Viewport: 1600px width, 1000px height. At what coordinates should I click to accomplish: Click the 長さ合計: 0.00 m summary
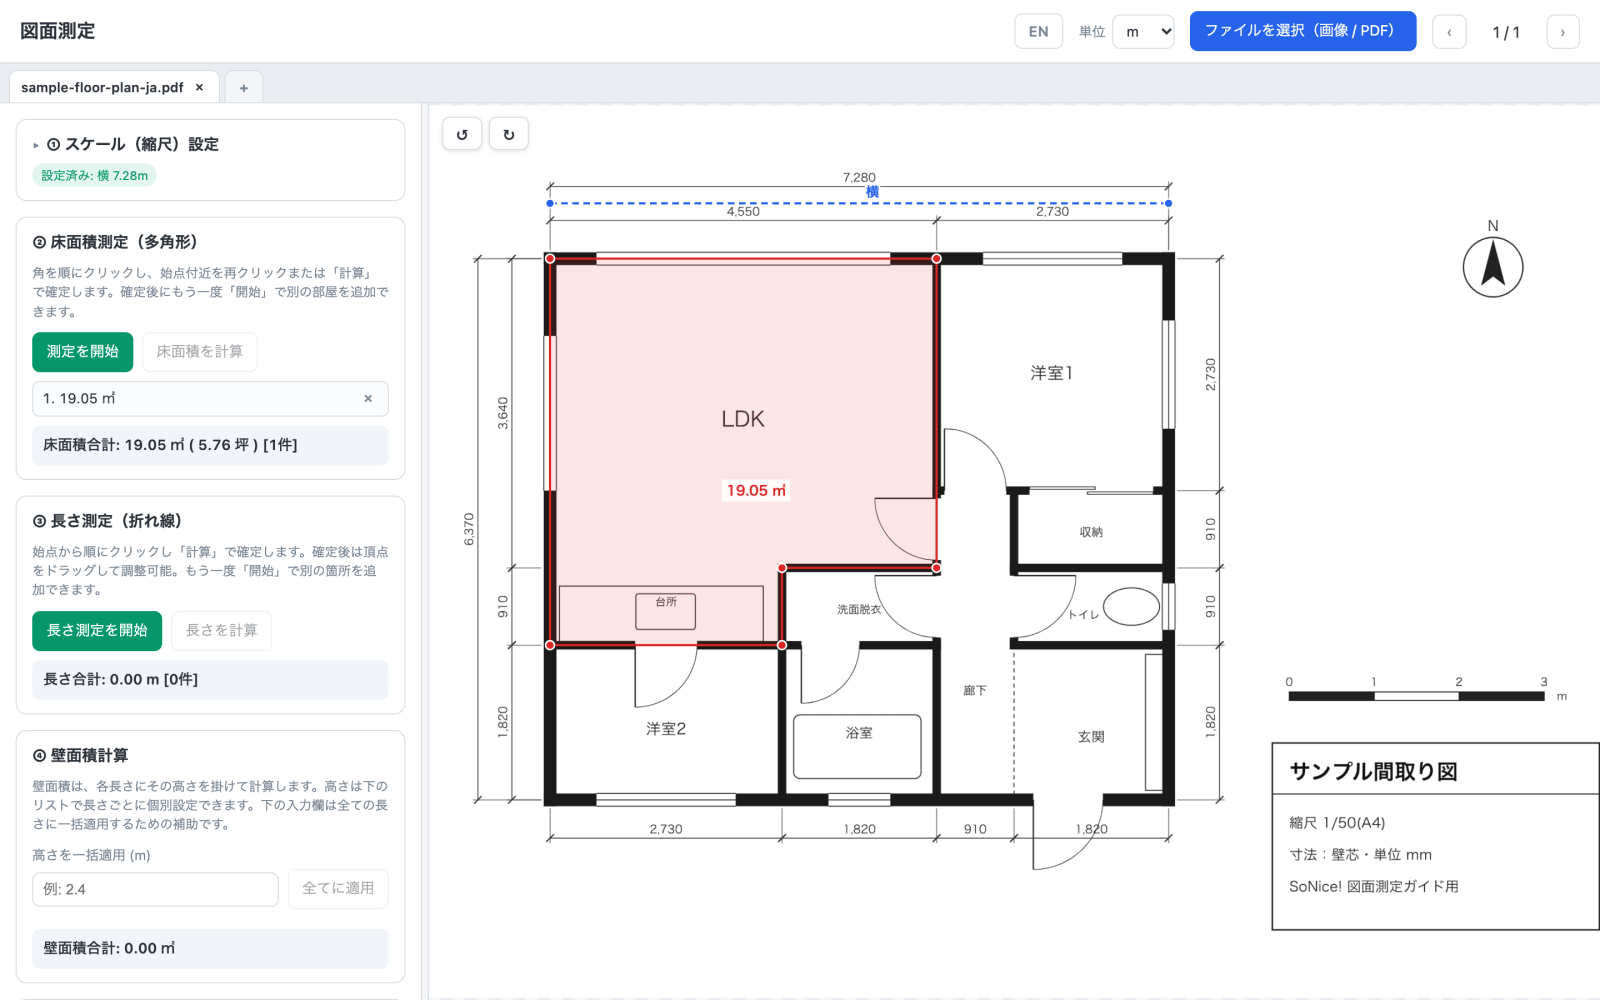point(210,680)
